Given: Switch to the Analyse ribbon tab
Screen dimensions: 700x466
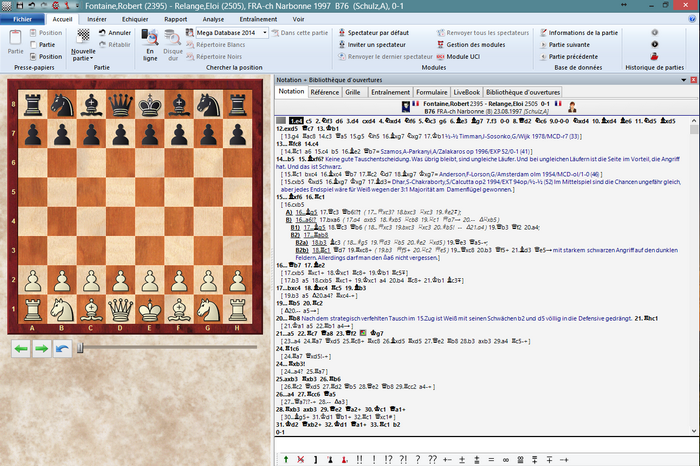Looking at the screenshot, I should (213, 19).
